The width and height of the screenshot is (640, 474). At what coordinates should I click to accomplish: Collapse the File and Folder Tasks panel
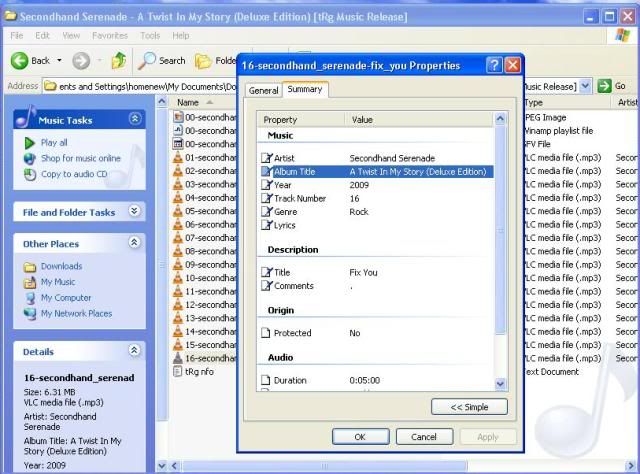pyautogui.click(x=135, y=212)
